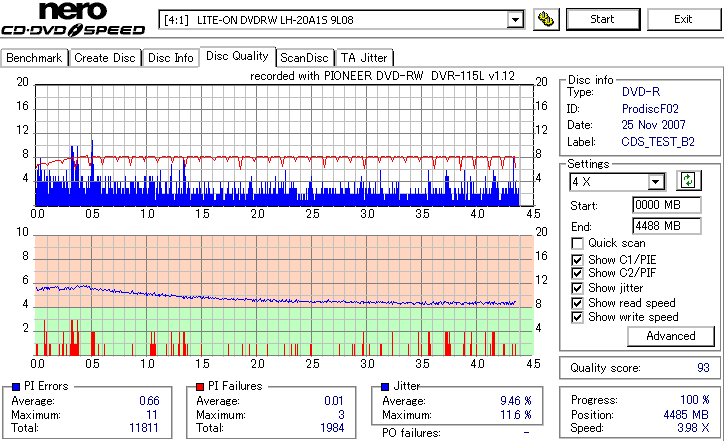
Task: Uncheck Show C2/PIF
Action: click(x=577, y=273)
